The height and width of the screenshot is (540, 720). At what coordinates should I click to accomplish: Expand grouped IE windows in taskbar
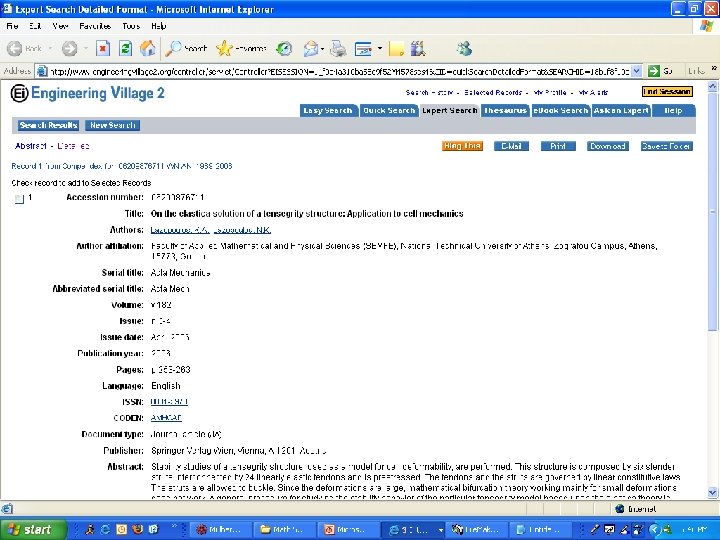pyautogui.click(x=440, y=530)
